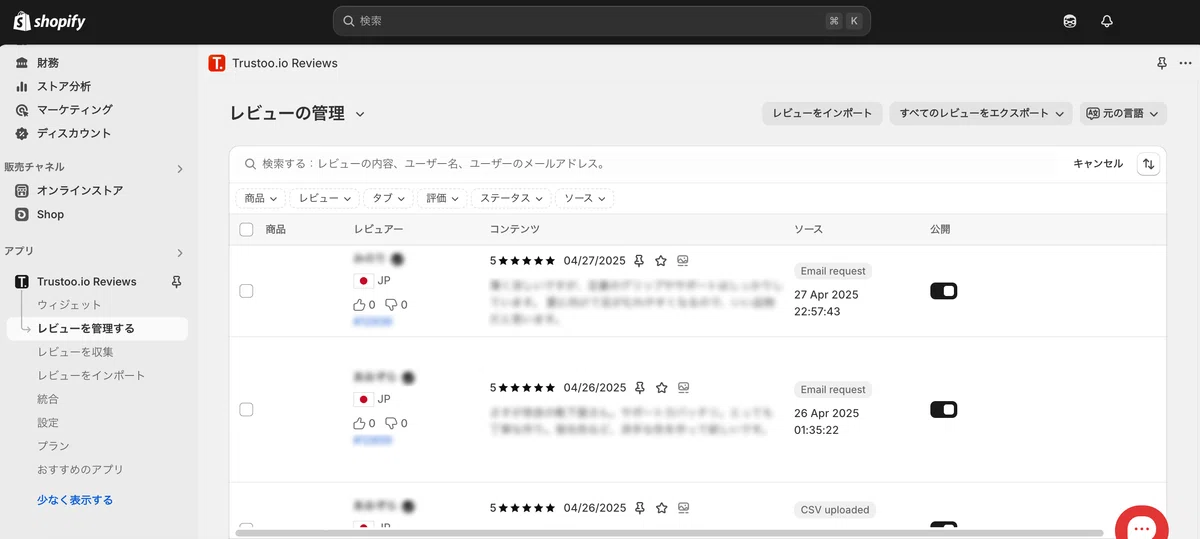
Task: Open the 評価 rating filter dropdown
Action: click(443, 199)
